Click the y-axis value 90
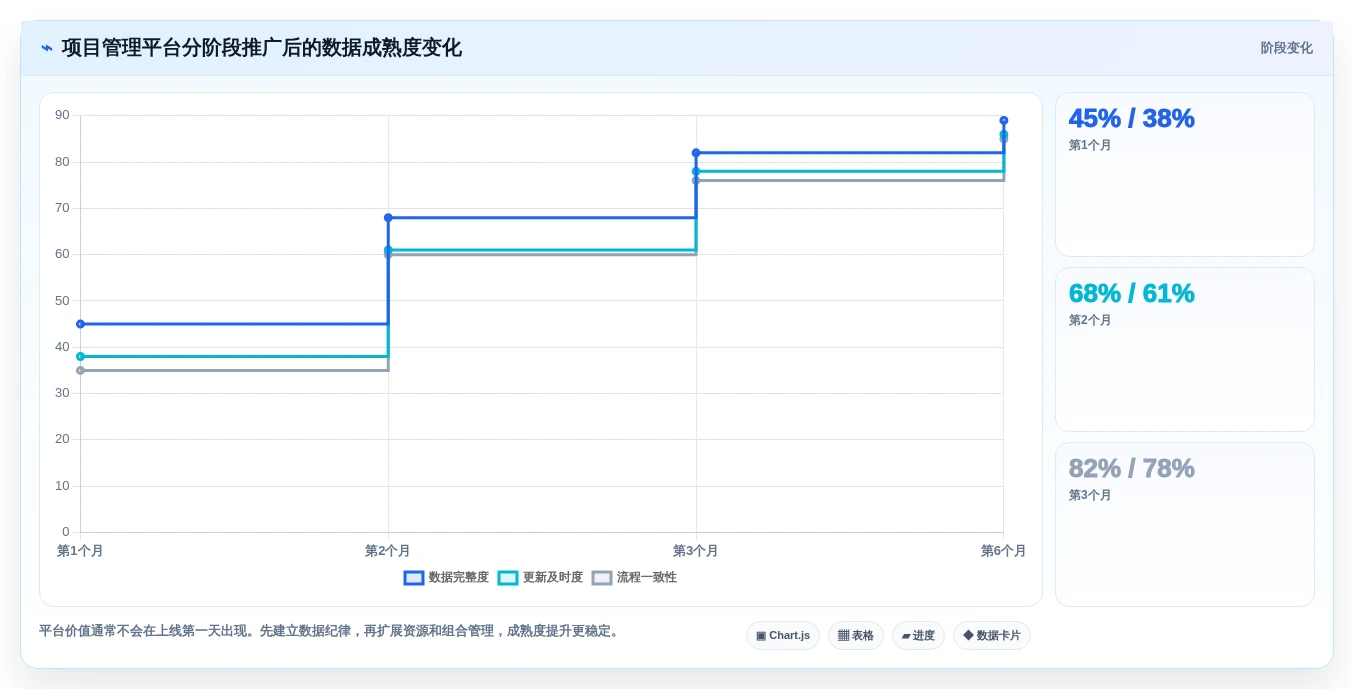The height and width of the screenshot is (689, 1354). [62, 115]
